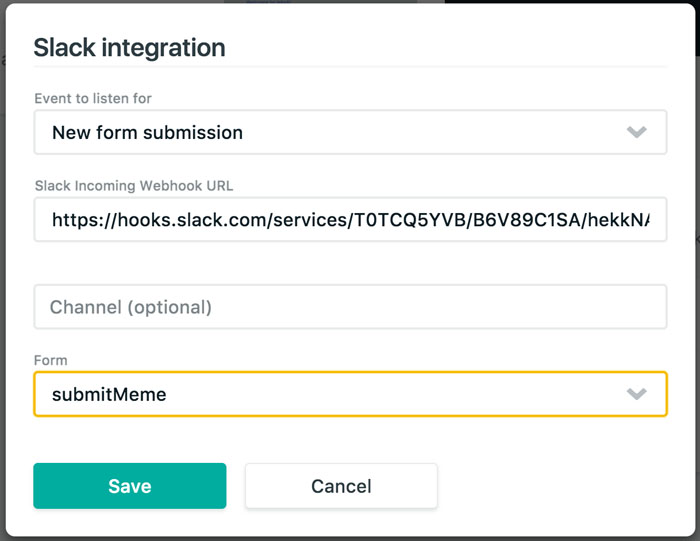Focus the Slack Incoming Webhook URL field

350,220
